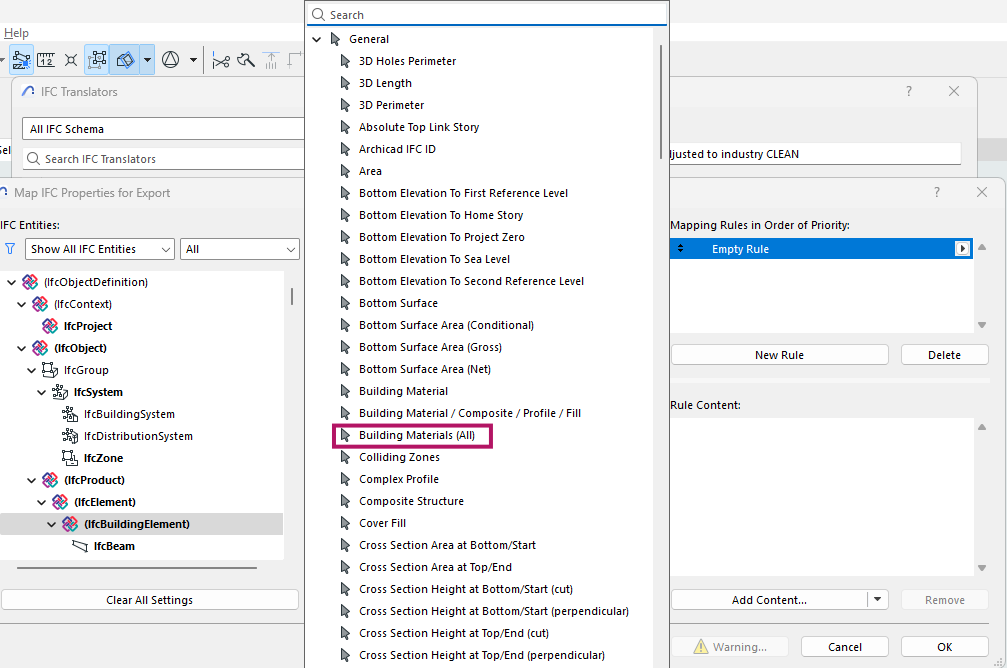Click the scissors trim tool icon
This screenshot has width=1007, height=668.
pos(221,60)
